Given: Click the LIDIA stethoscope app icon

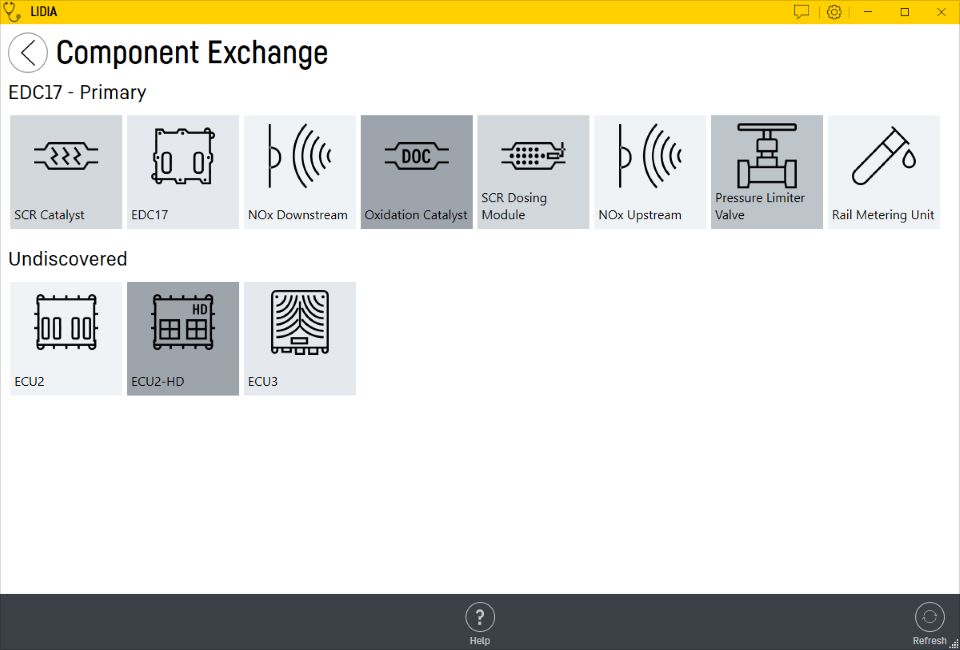Looking at the screenshot, I should pos(13,12).
